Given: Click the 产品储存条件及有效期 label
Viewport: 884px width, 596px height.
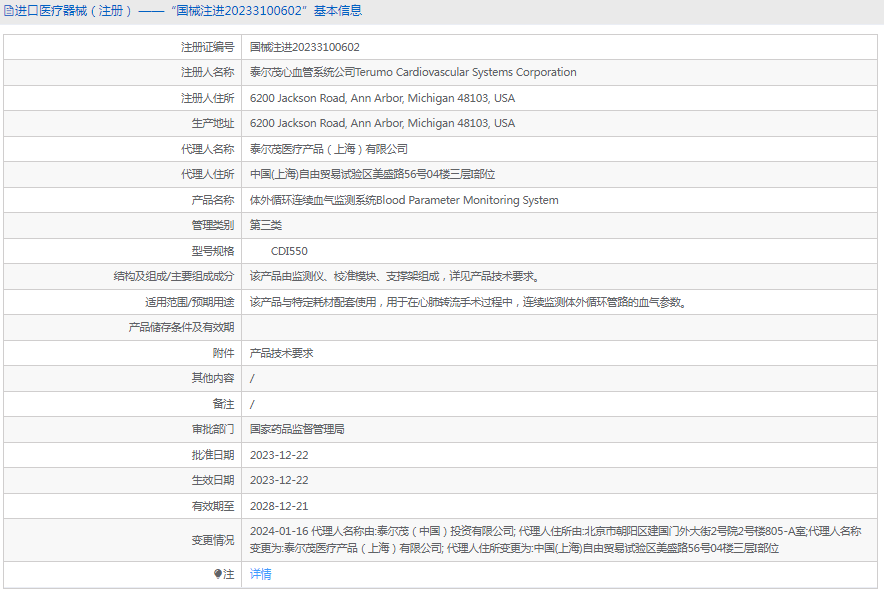Looking at the screenshot, I should pyautogui.click(x=182, y=327).
